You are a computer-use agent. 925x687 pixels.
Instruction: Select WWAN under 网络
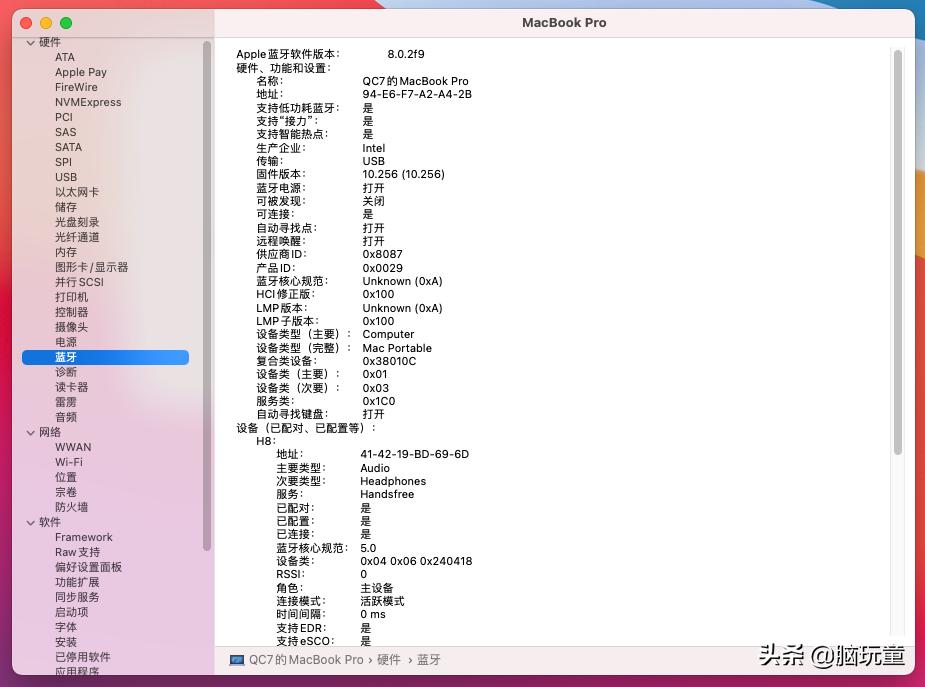[x=72, y=447]
